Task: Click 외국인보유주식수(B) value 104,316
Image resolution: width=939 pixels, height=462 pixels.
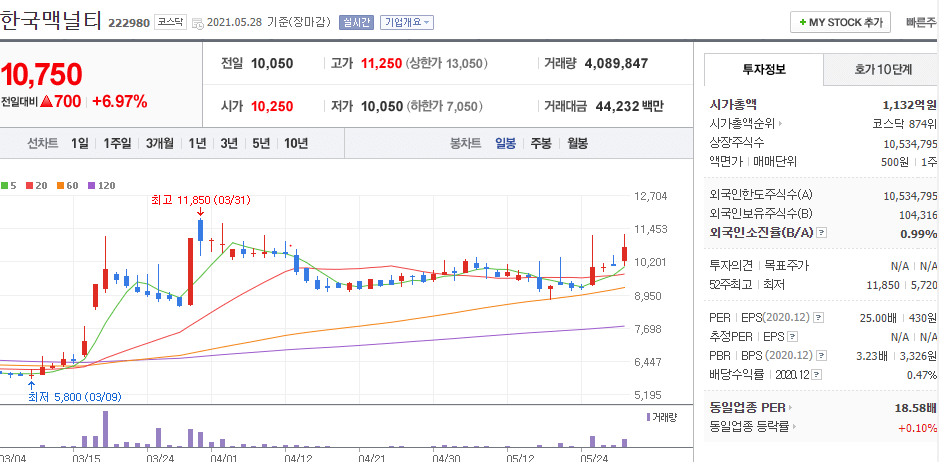Action: 917,214
